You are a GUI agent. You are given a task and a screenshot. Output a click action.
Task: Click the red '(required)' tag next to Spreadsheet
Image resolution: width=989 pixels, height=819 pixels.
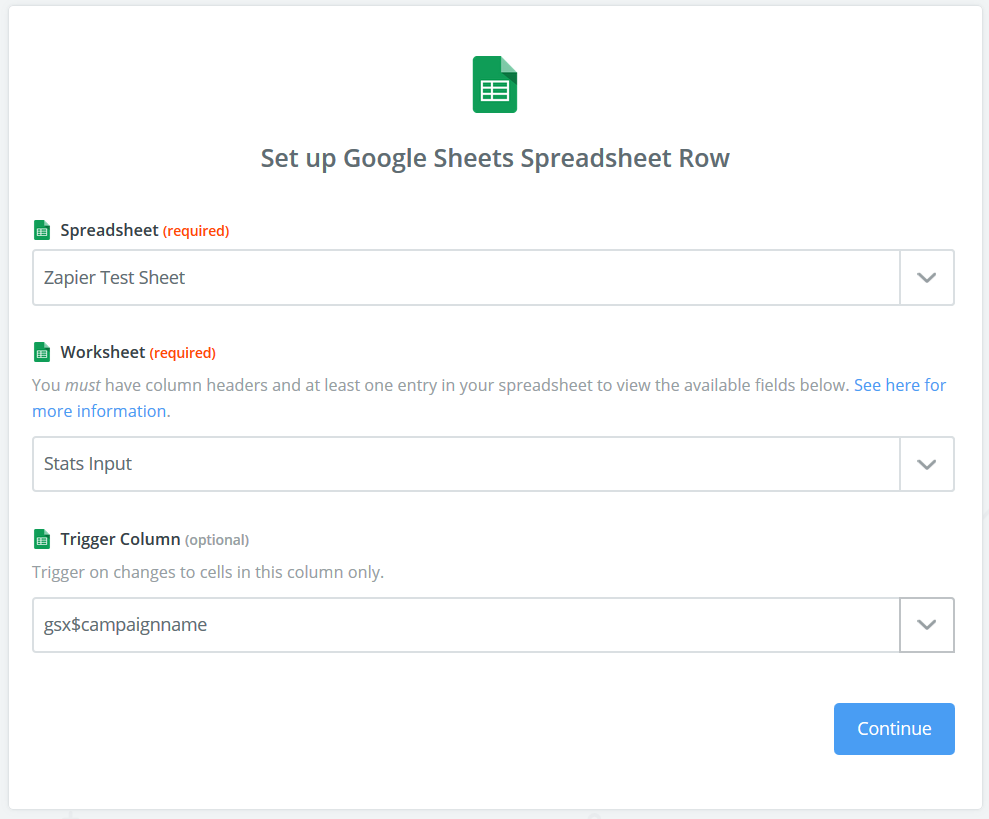(196, 231)
